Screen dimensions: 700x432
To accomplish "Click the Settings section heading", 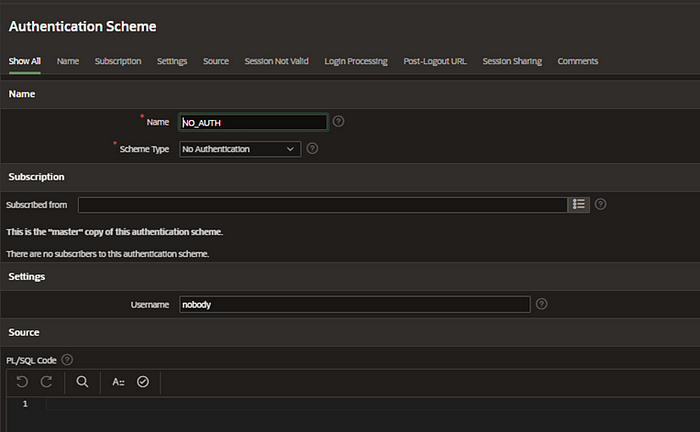I will click(27, 277).
